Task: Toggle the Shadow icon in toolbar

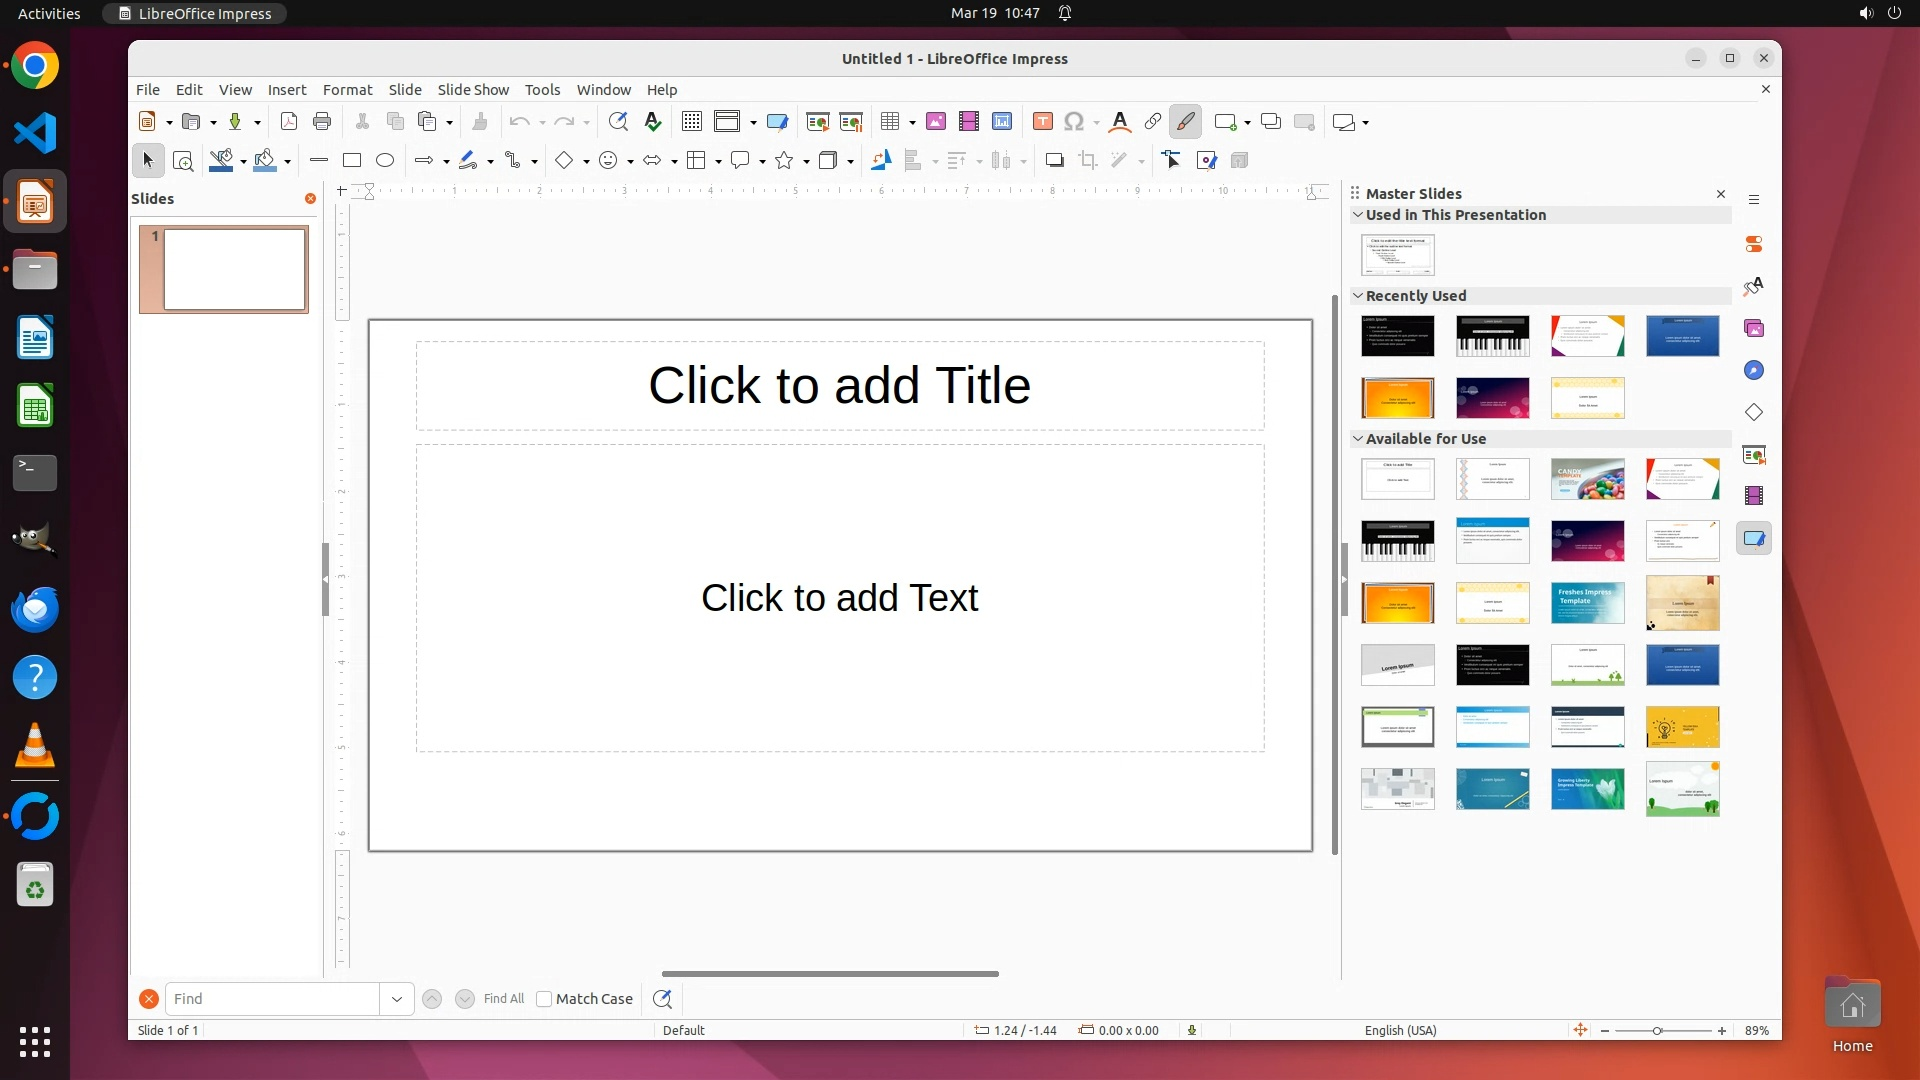Action: (1054, 160)
